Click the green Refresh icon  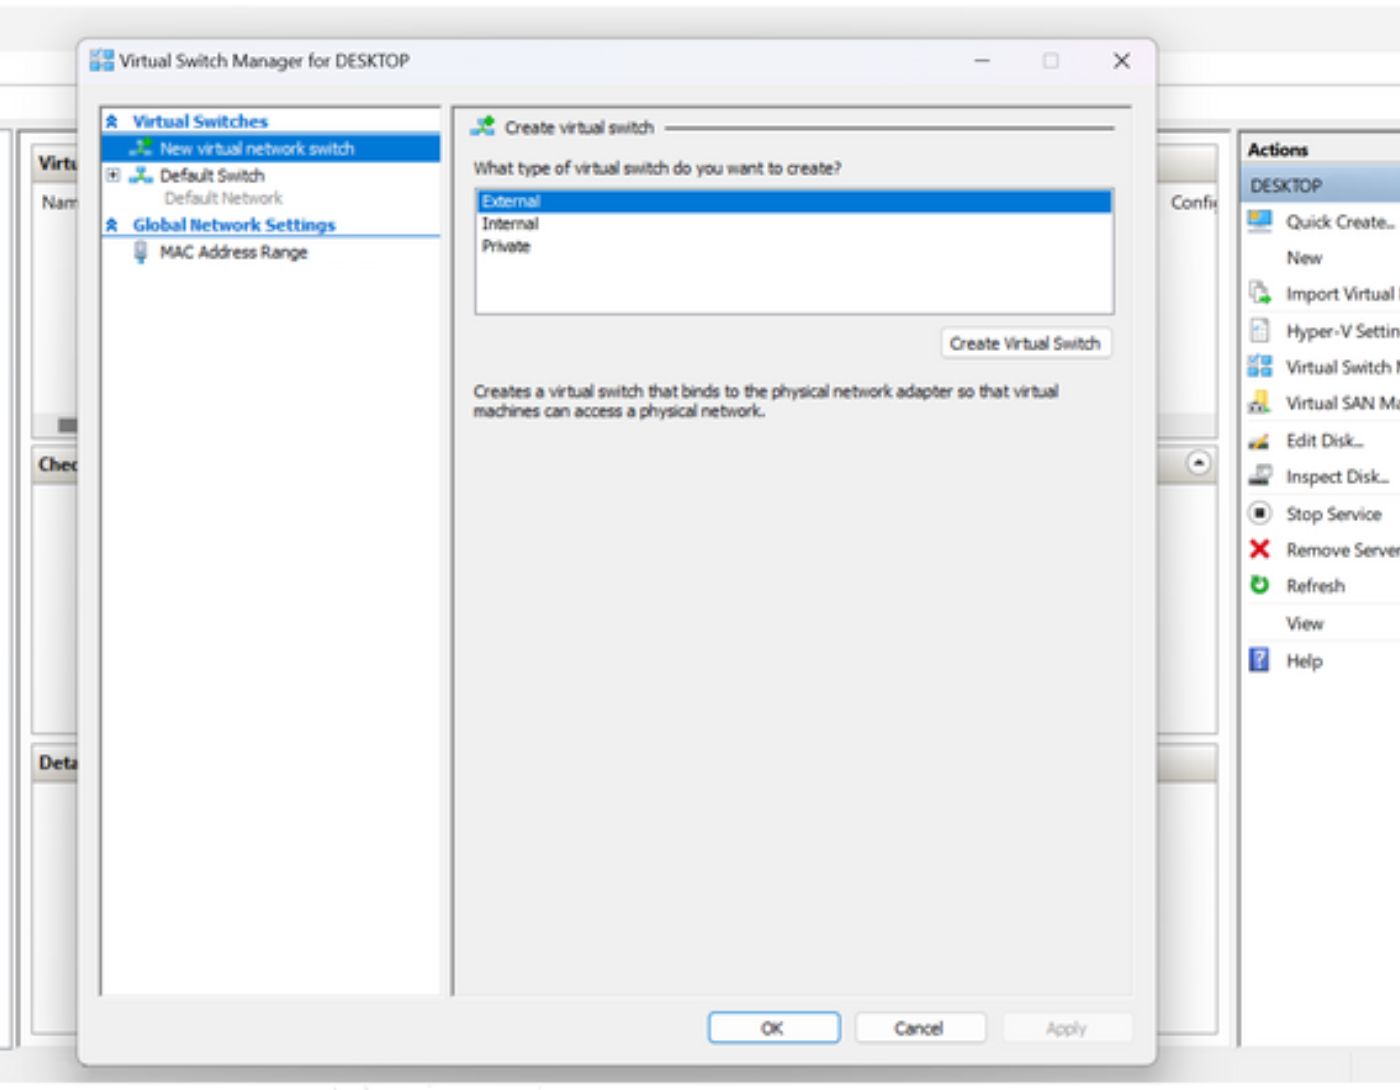click(1260, 585)
